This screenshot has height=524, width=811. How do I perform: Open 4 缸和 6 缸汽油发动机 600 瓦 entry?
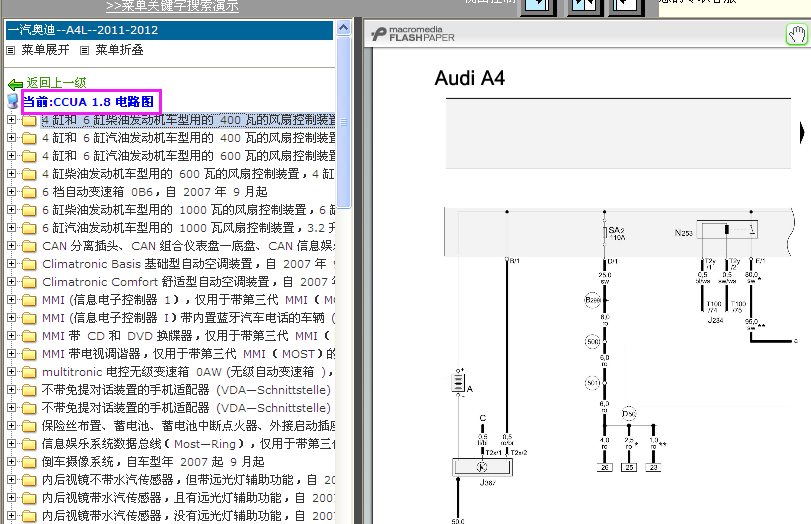(188, 156)
